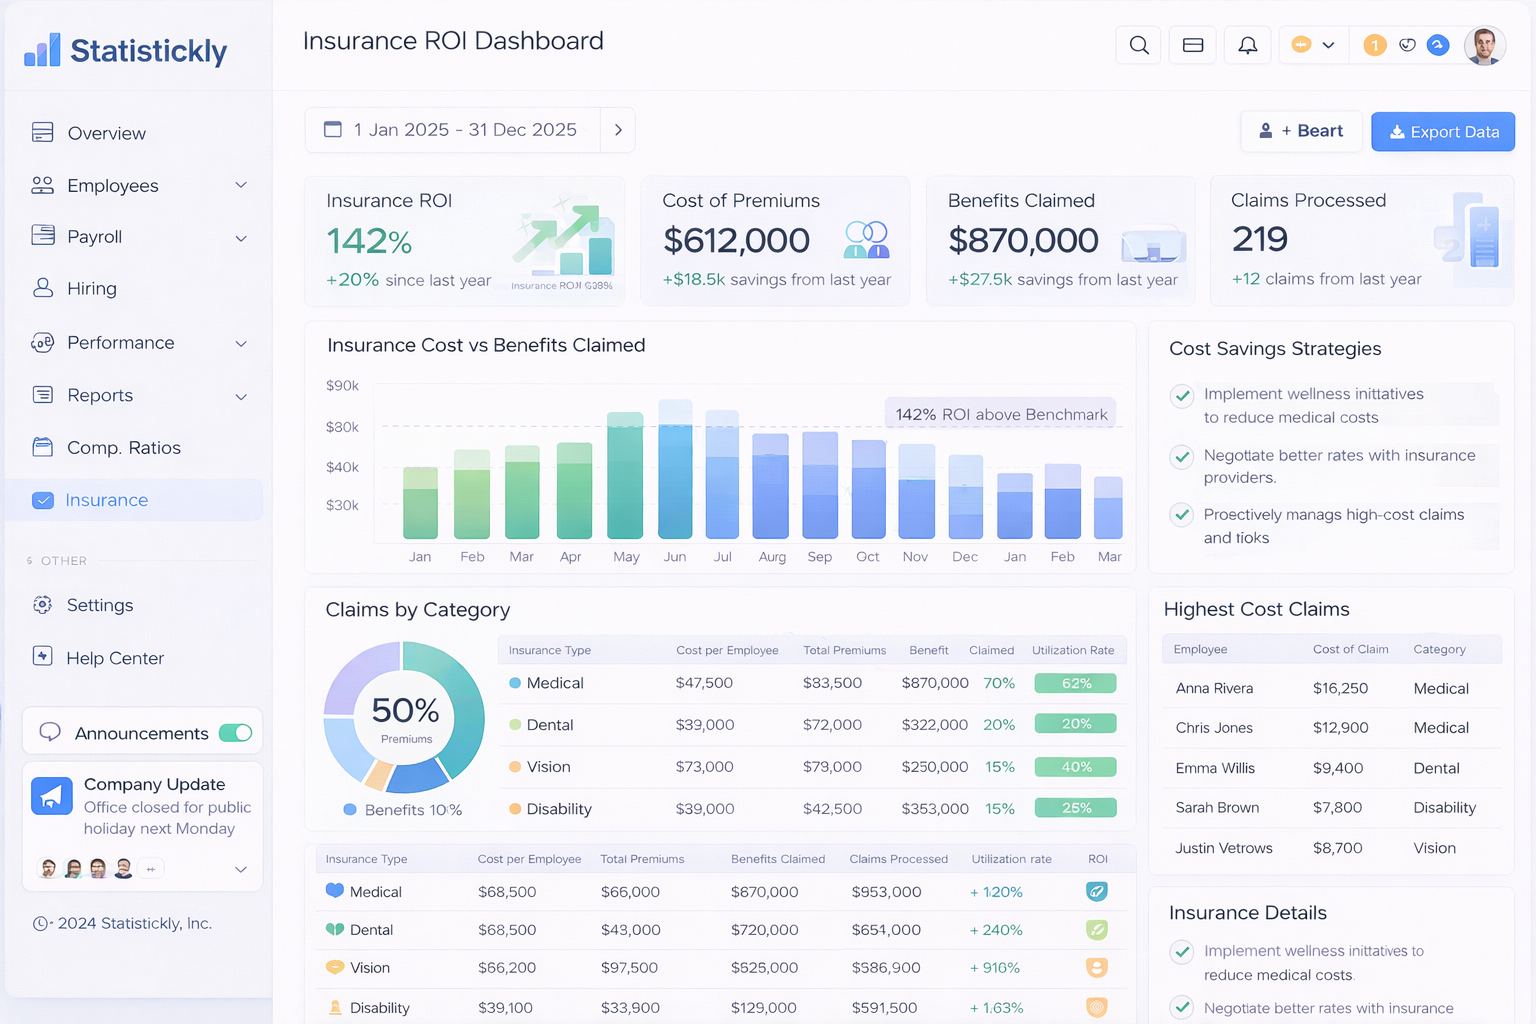This screenshot has height=1024, width=1536.
Task: Expand the Payroll menu chevron
Action: coord(241,238)
